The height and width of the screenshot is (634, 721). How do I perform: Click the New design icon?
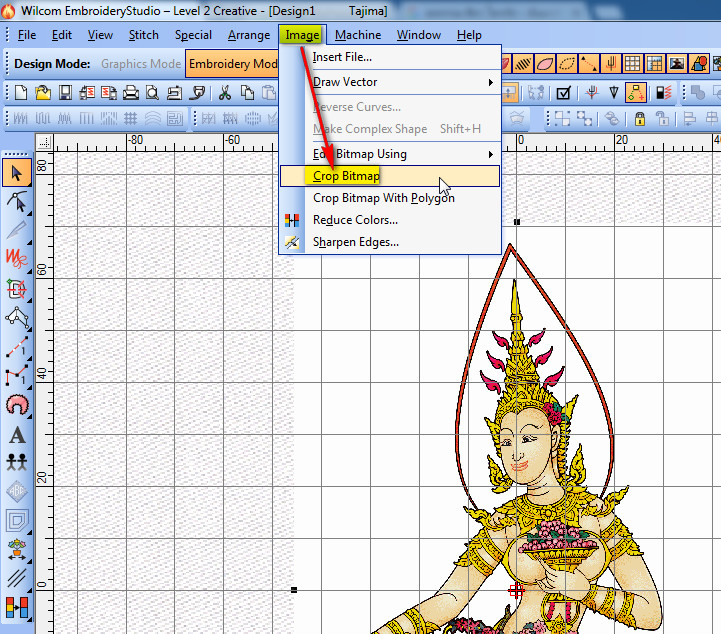pyautogui.click(x=21, y=93)
